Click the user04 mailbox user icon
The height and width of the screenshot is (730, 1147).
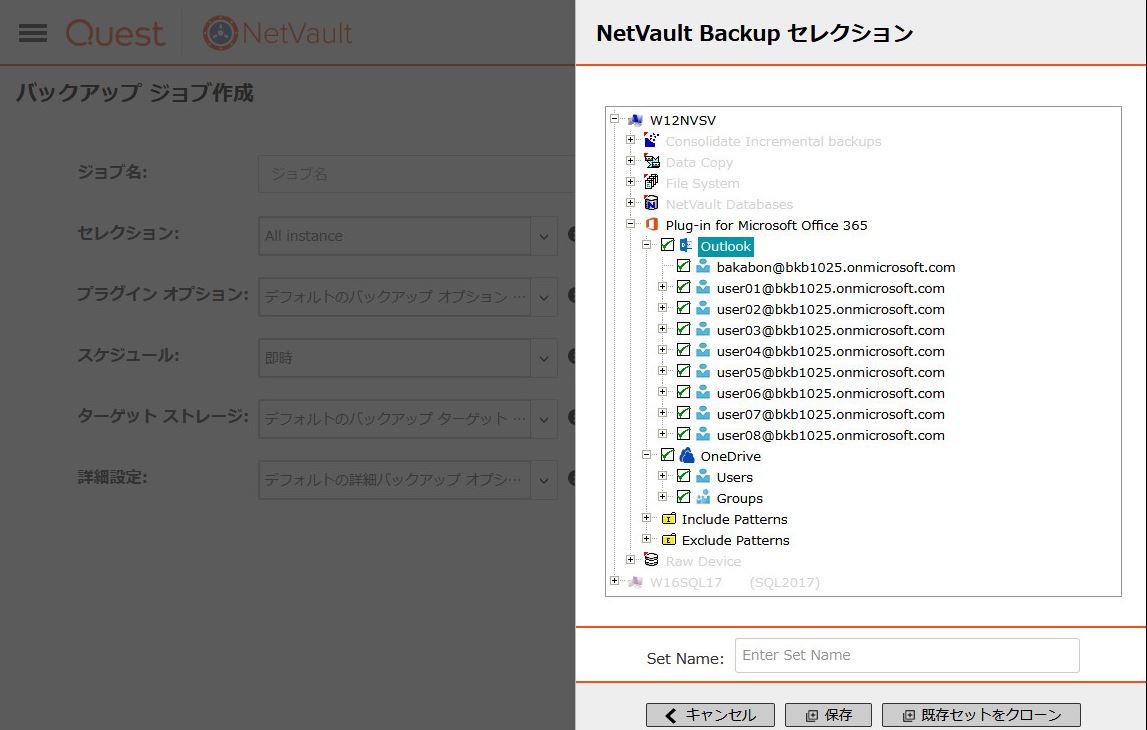point(703,350)
